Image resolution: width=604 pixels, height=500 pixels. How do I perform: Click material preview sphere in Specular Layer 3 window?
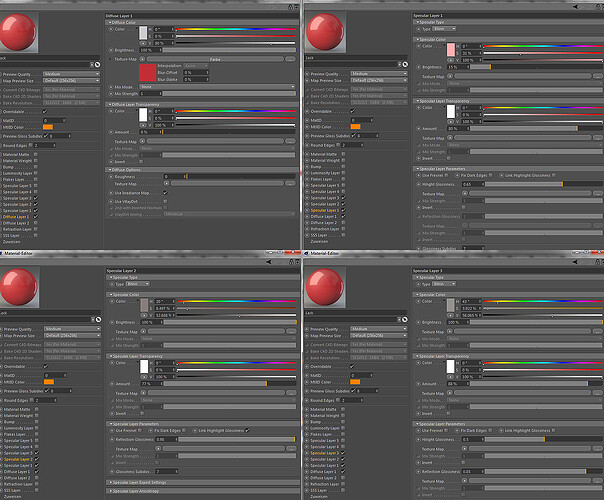coord(325,287)
